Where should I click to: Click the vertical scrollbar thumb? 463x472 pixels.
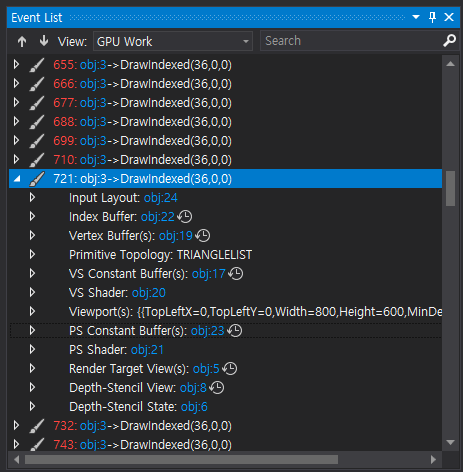[x=450, y=189]
